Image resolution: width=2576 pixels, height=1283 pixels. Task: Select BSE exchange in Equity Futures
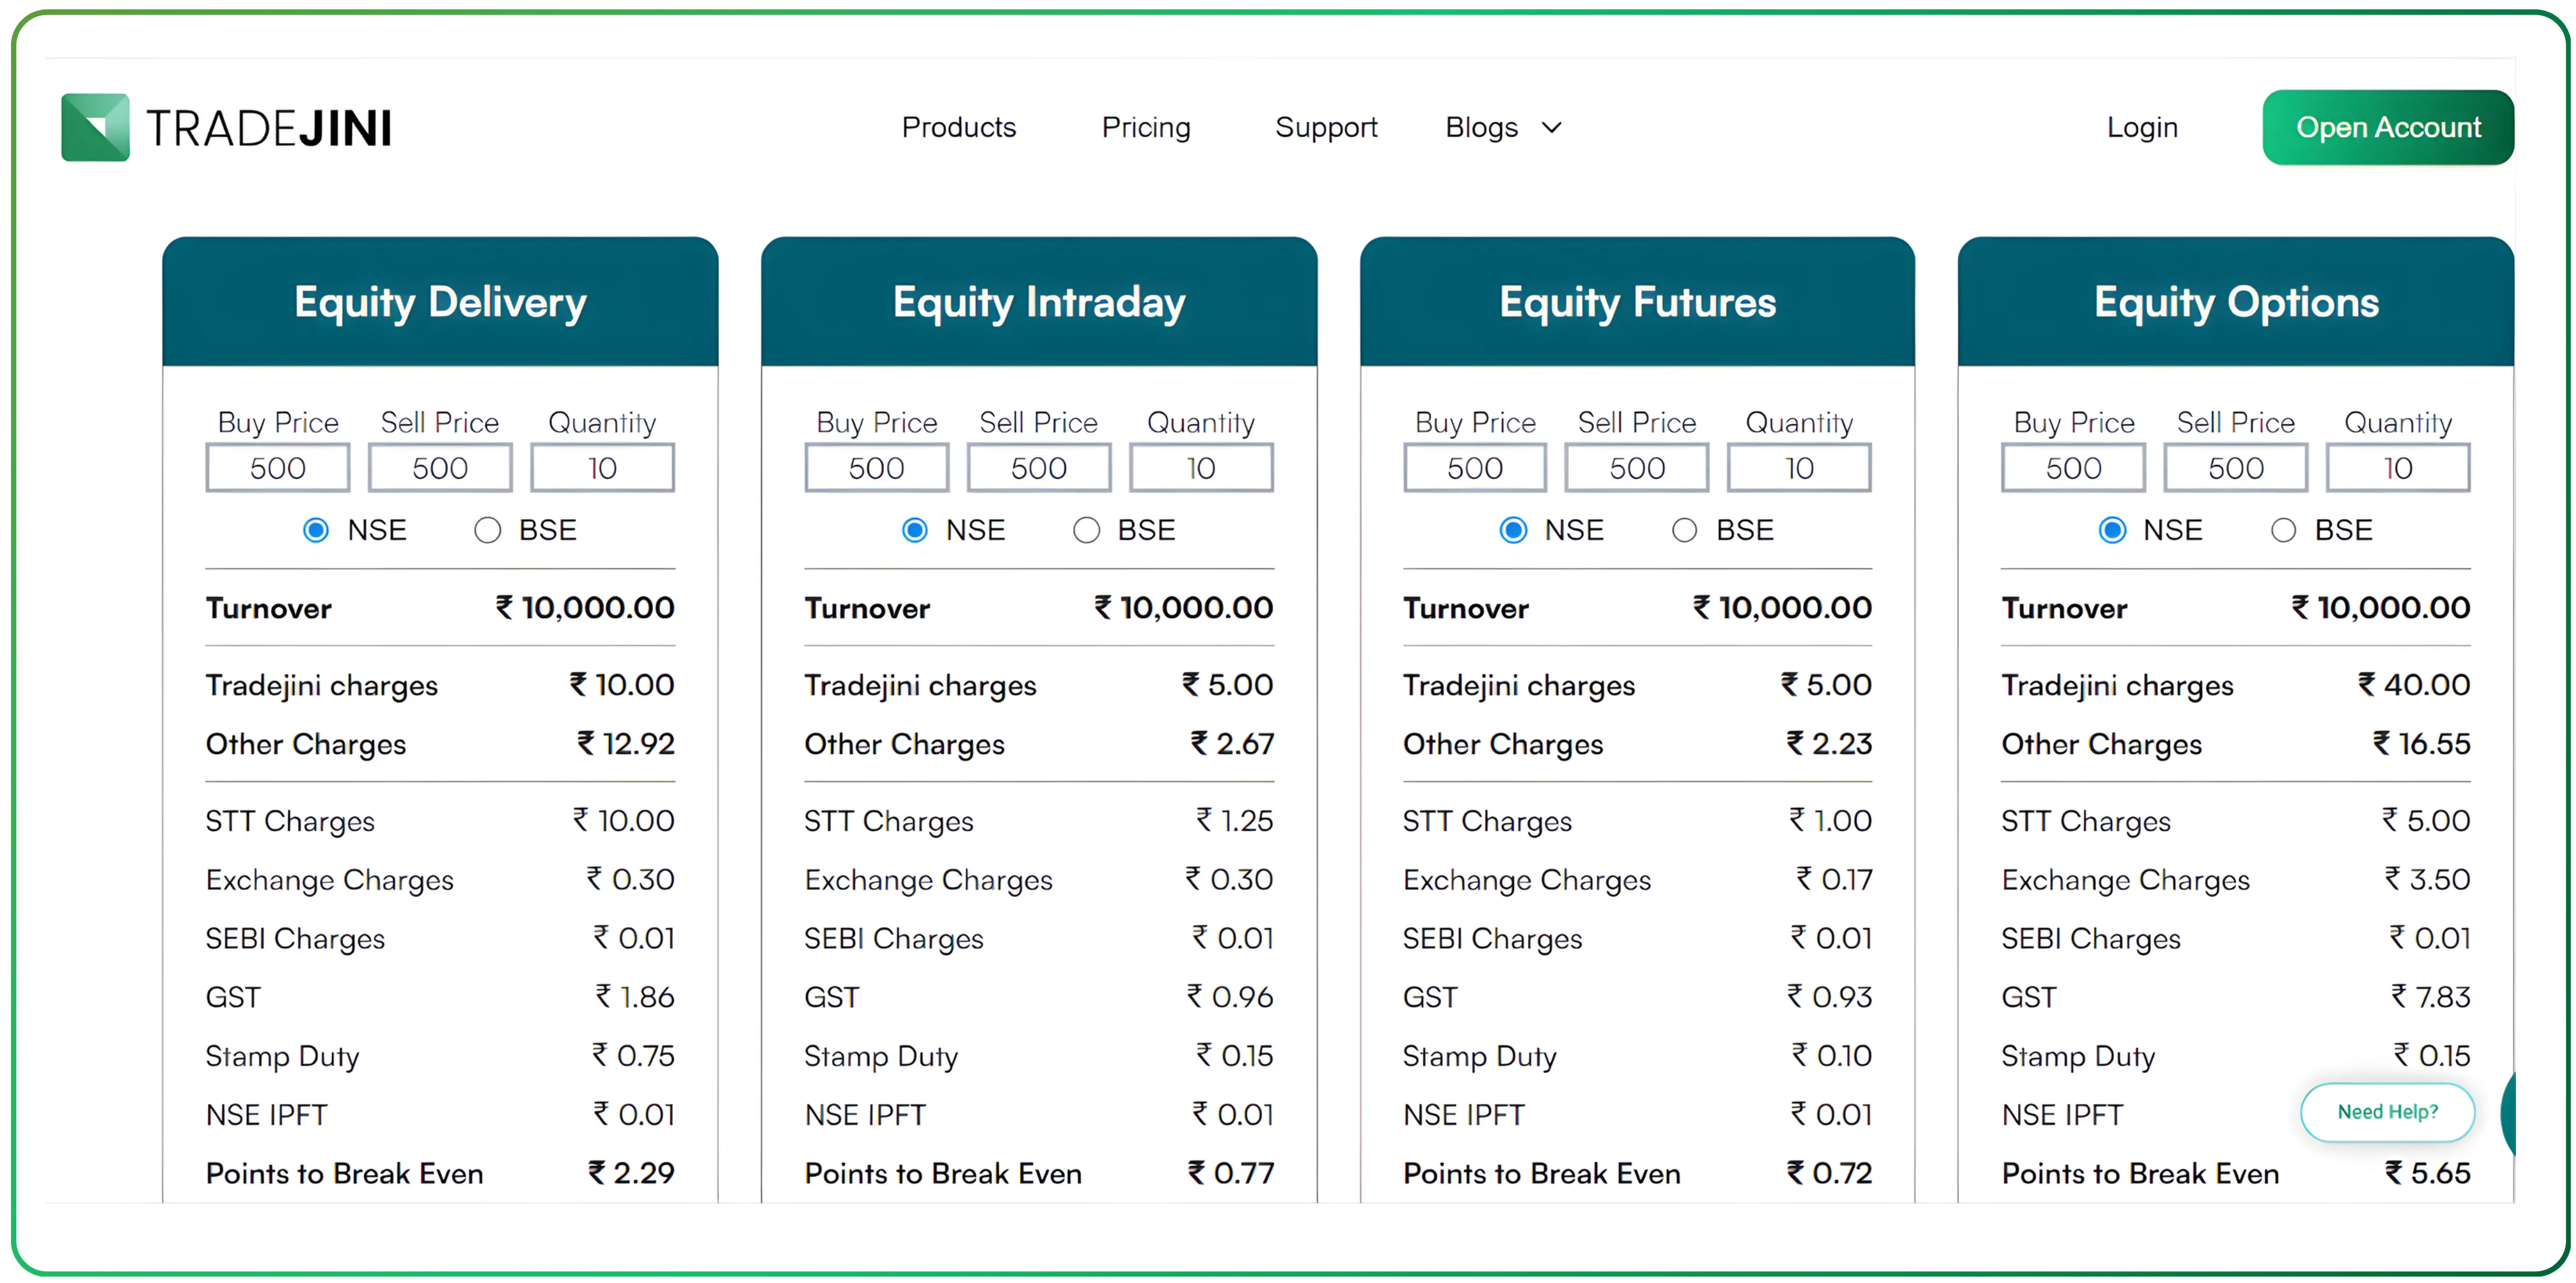click(x=1685, y=531)
